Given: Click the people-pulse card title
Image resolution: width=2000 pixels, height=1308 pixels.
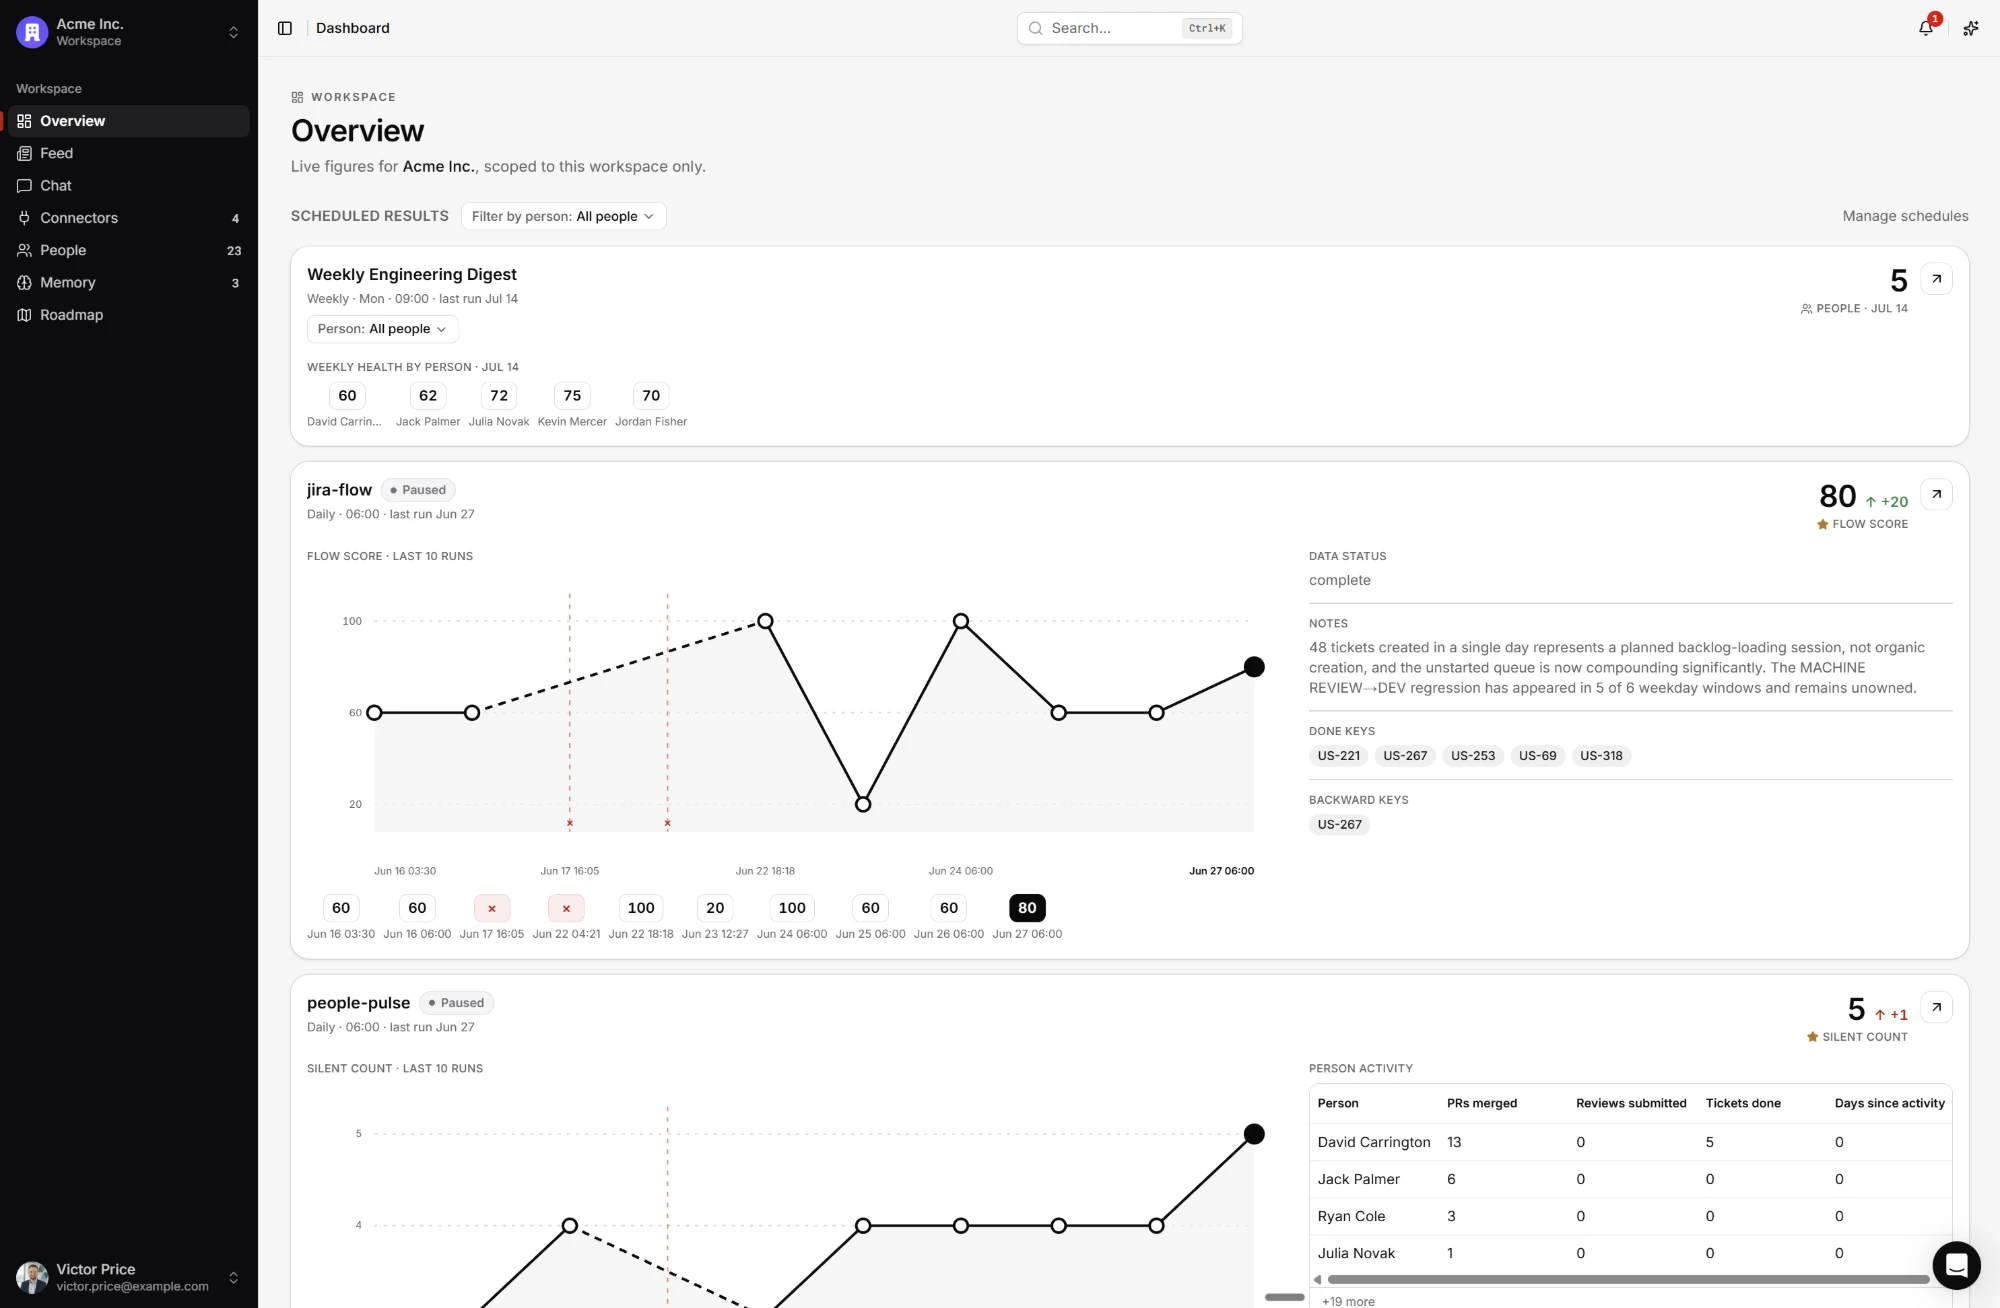Looking at the screenshot, I should point(358,1003).
